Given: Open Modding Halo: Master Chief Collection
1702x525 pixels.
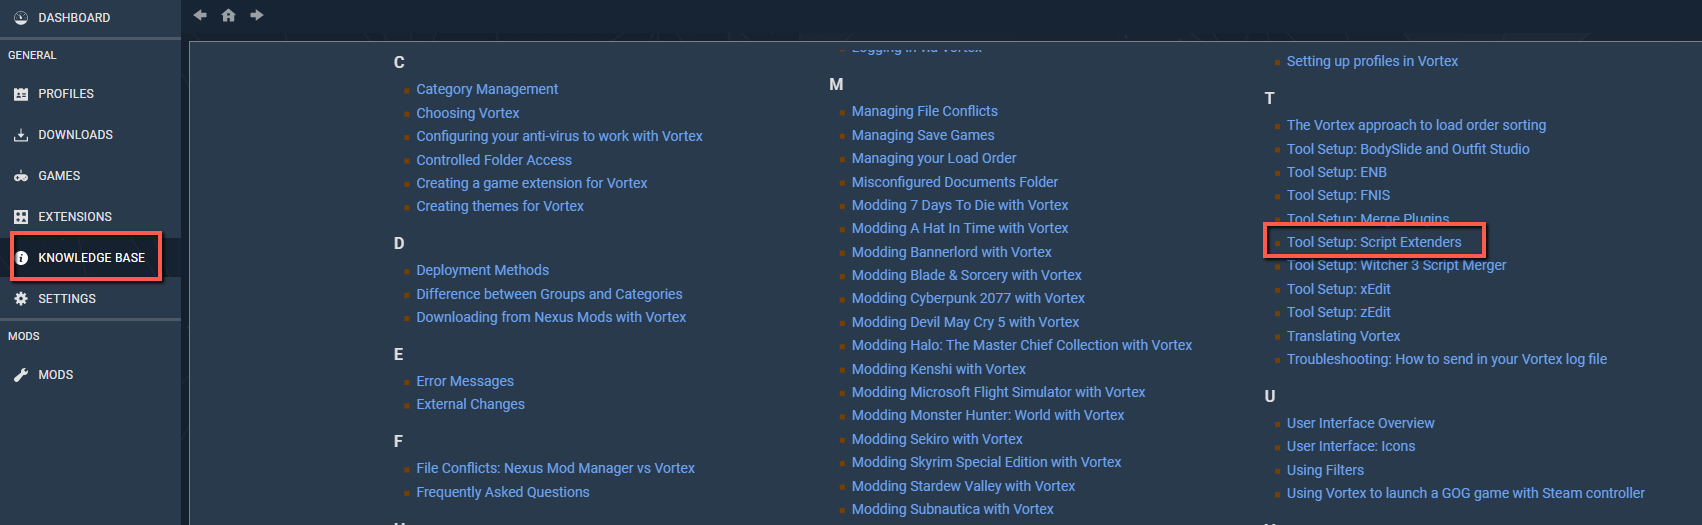Looking at the screenshot, I should pyautogui.click(x=1022, y=345).
